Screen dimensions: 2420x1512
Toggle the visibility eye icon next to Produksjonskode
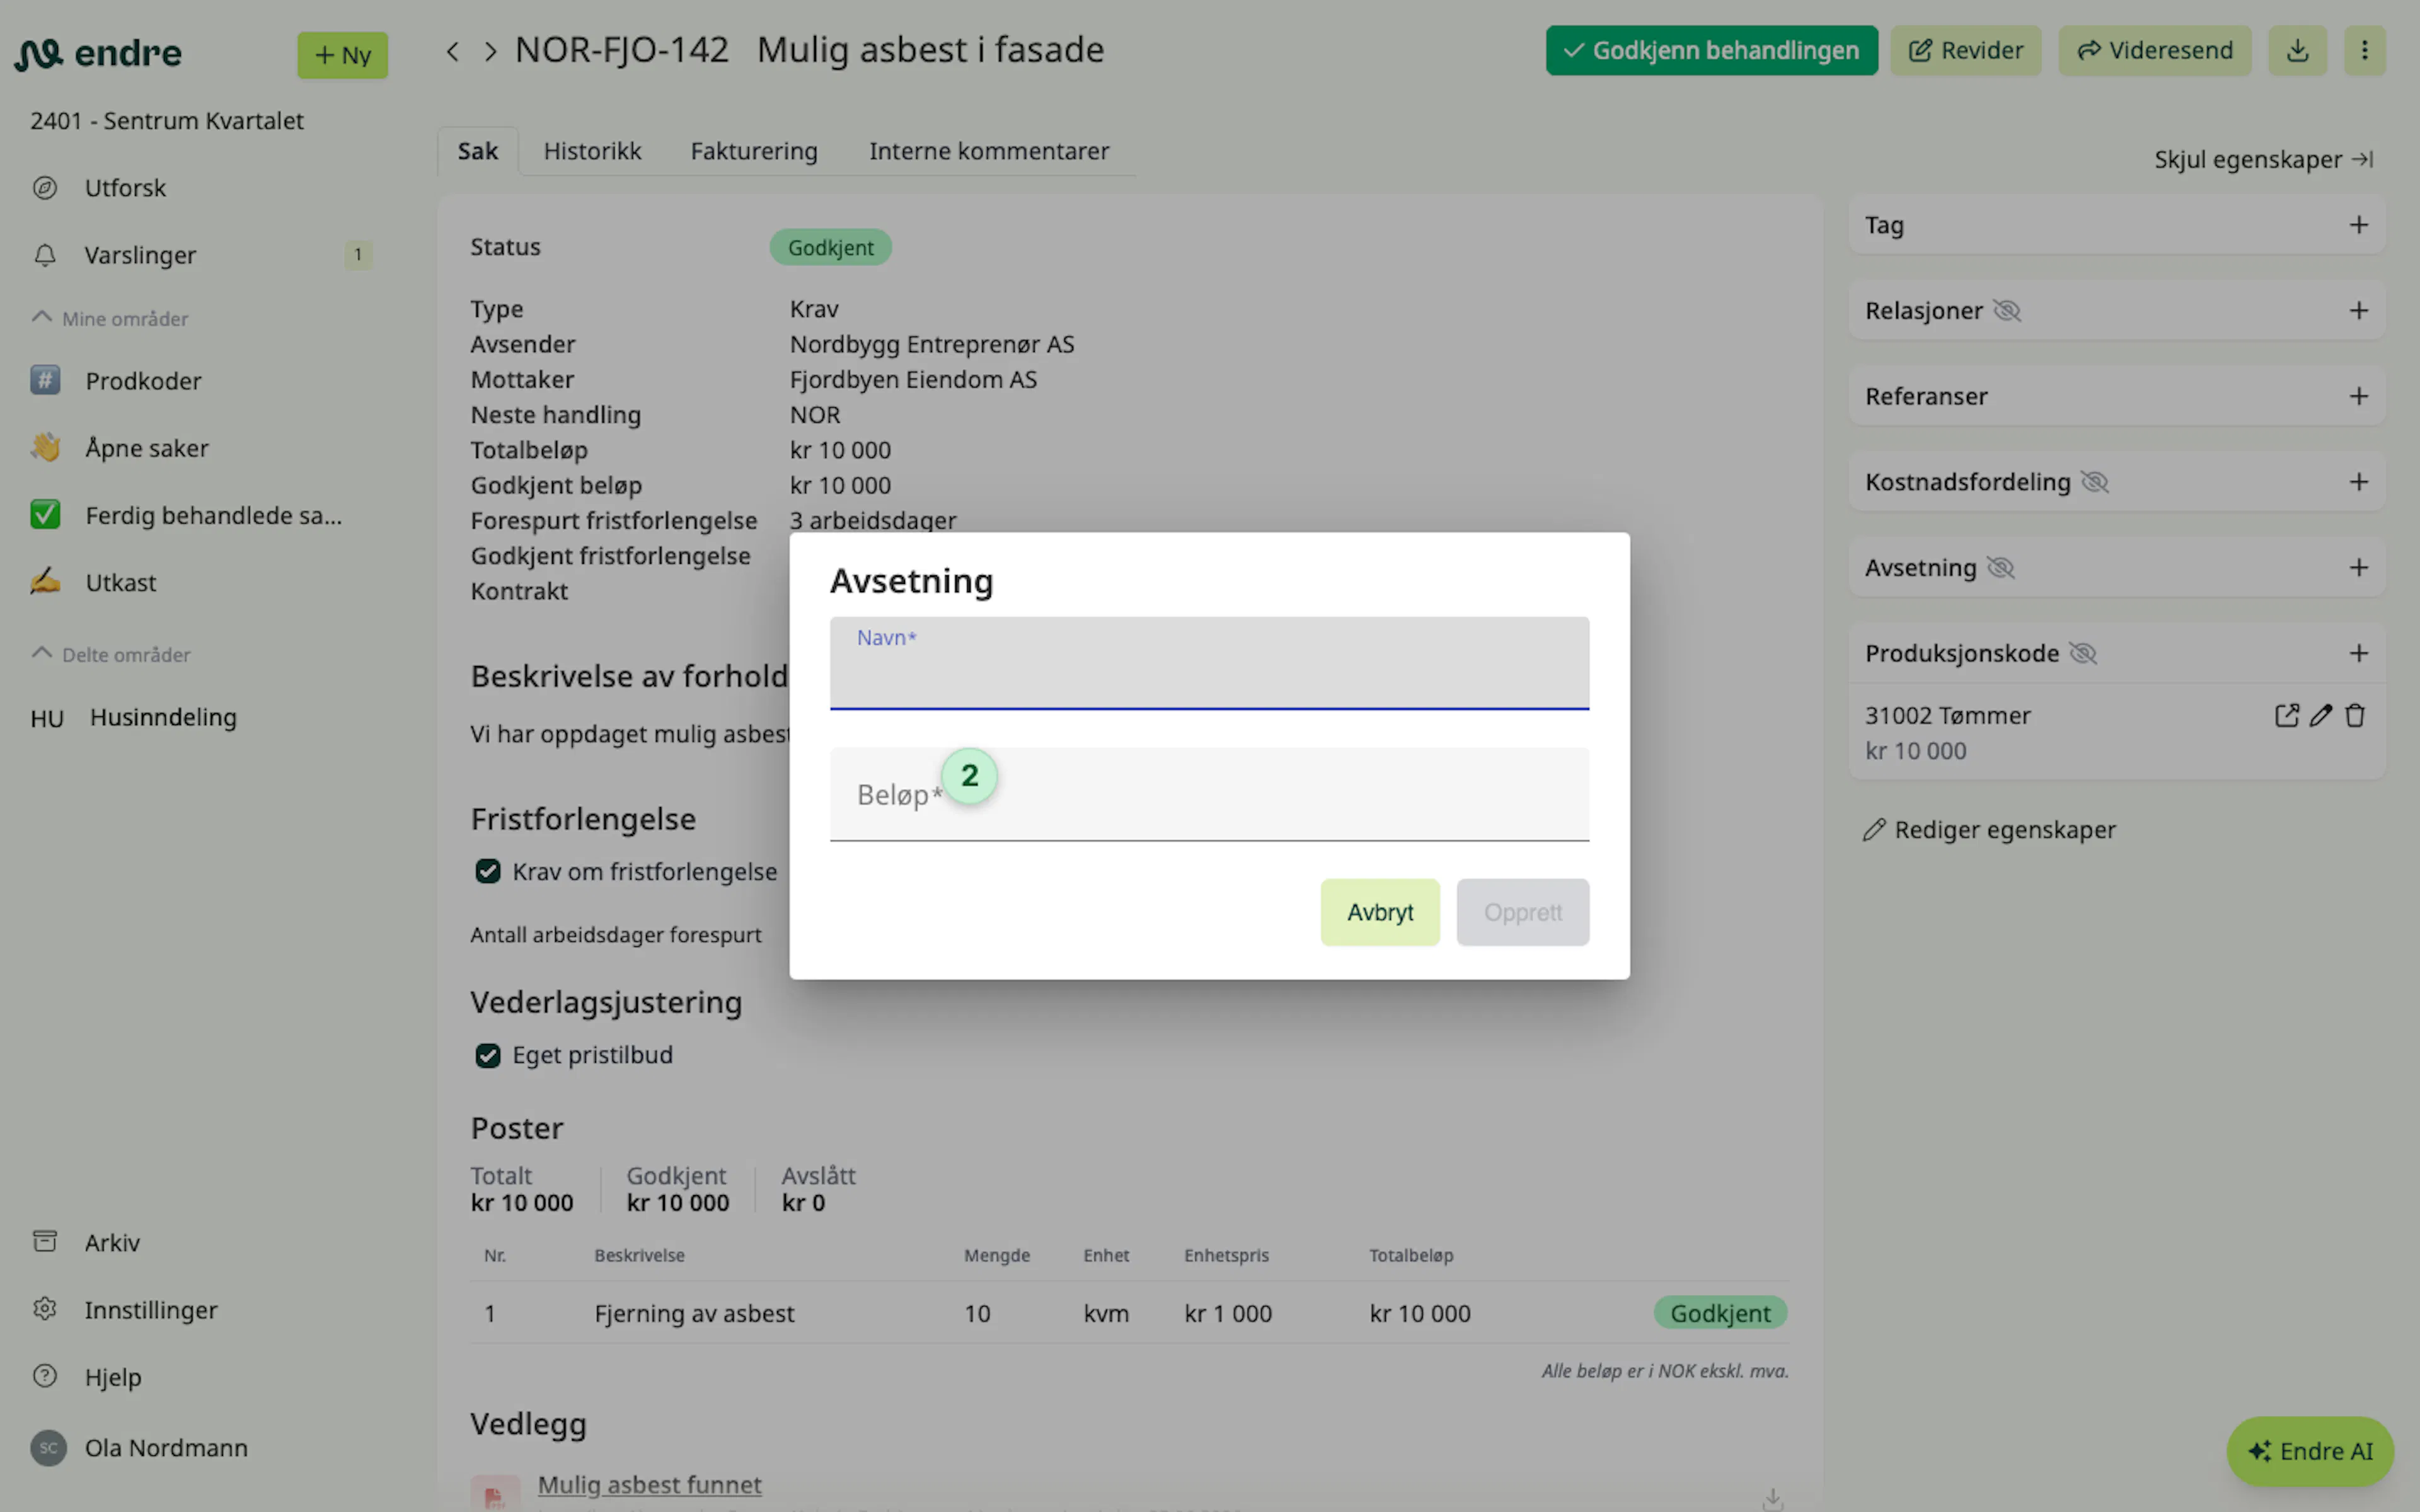pos(2082,654)
